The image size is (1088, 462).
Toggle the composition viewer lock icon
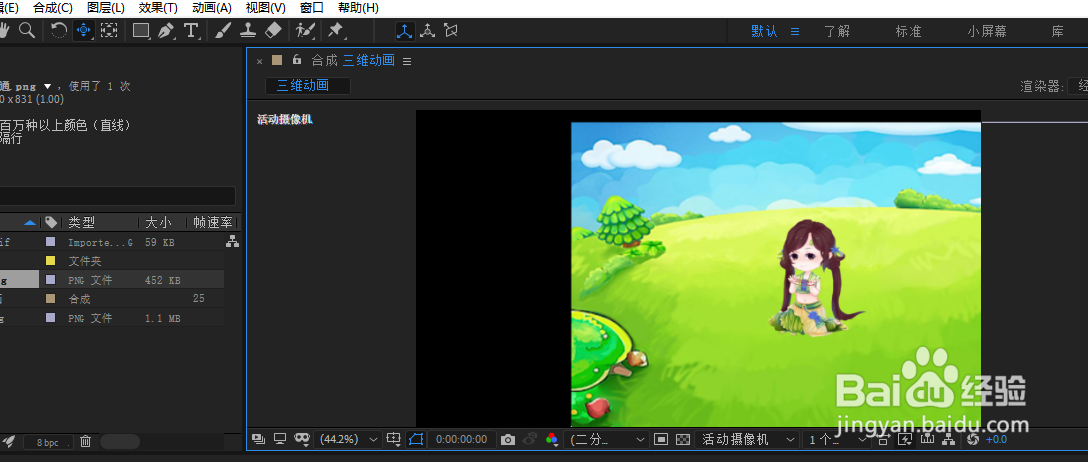(x=297, y=60)
